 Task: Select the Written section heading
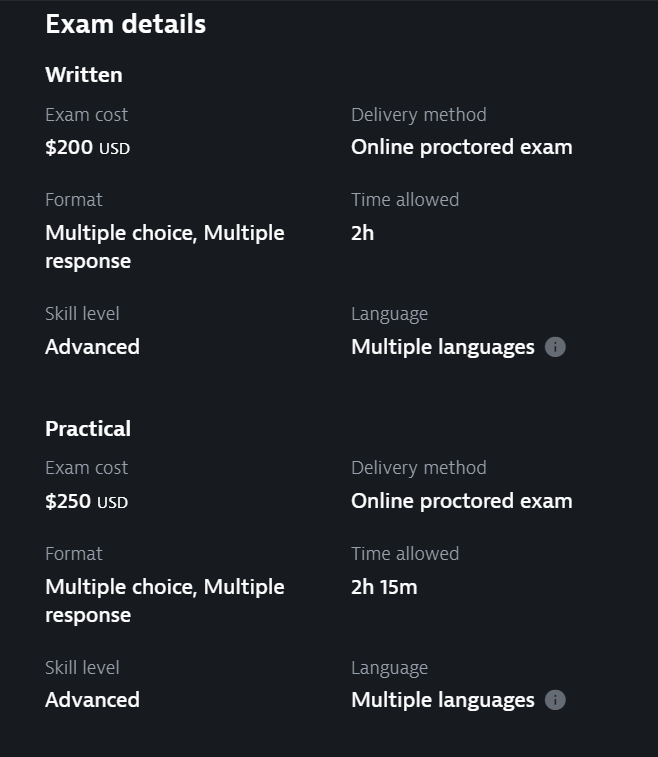[84, 75]
